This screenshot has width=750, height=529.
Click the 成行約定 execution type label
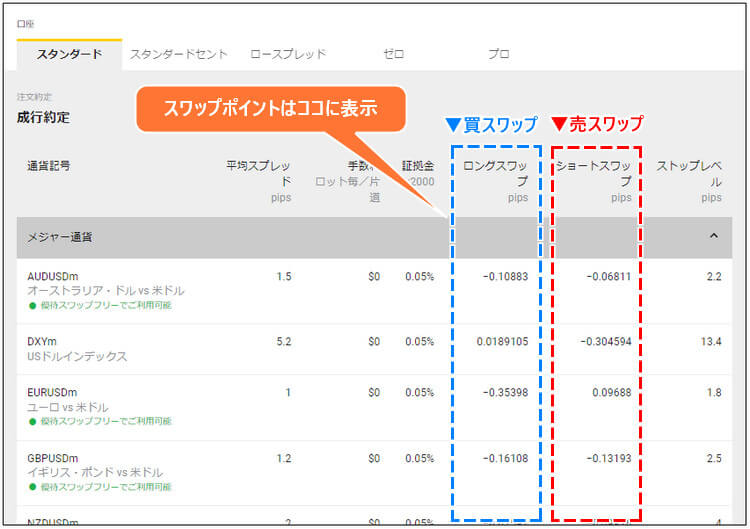point(44,117)
